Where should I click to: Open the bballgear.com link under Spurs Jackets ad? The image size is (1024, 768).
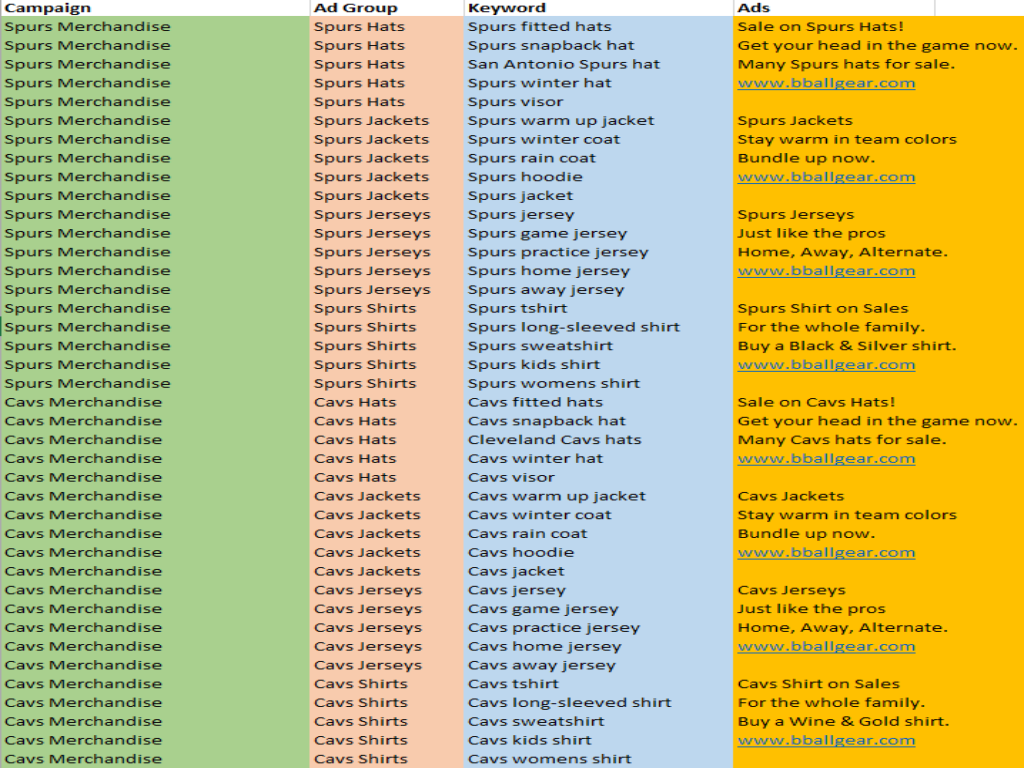pos(826,177)
